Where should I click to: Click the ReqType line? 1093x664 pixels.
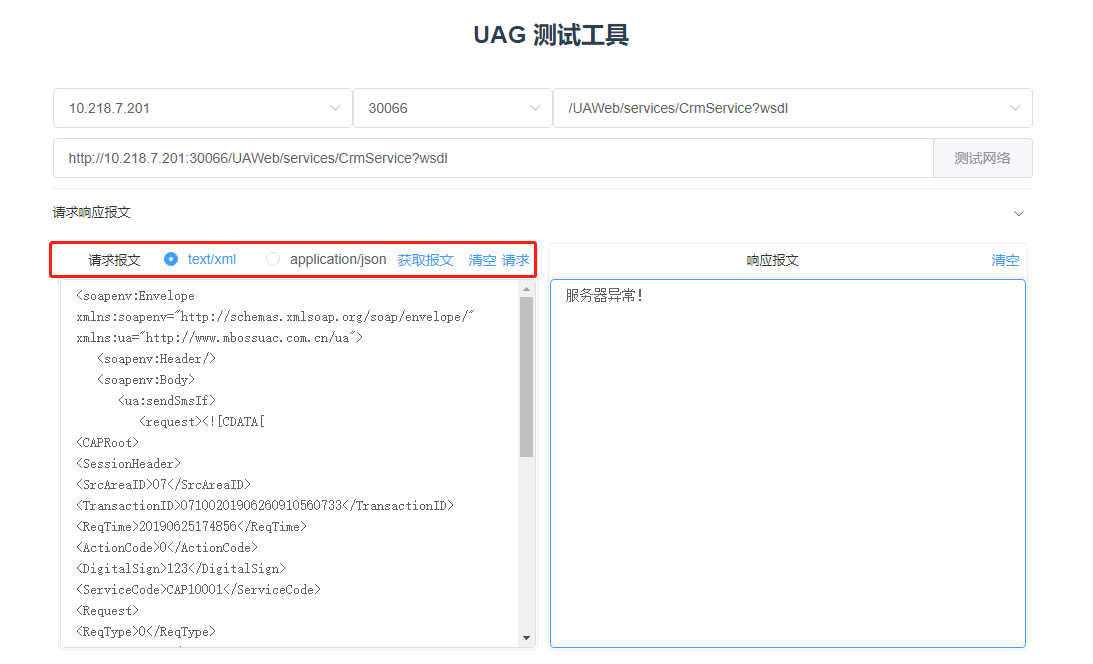146,631
